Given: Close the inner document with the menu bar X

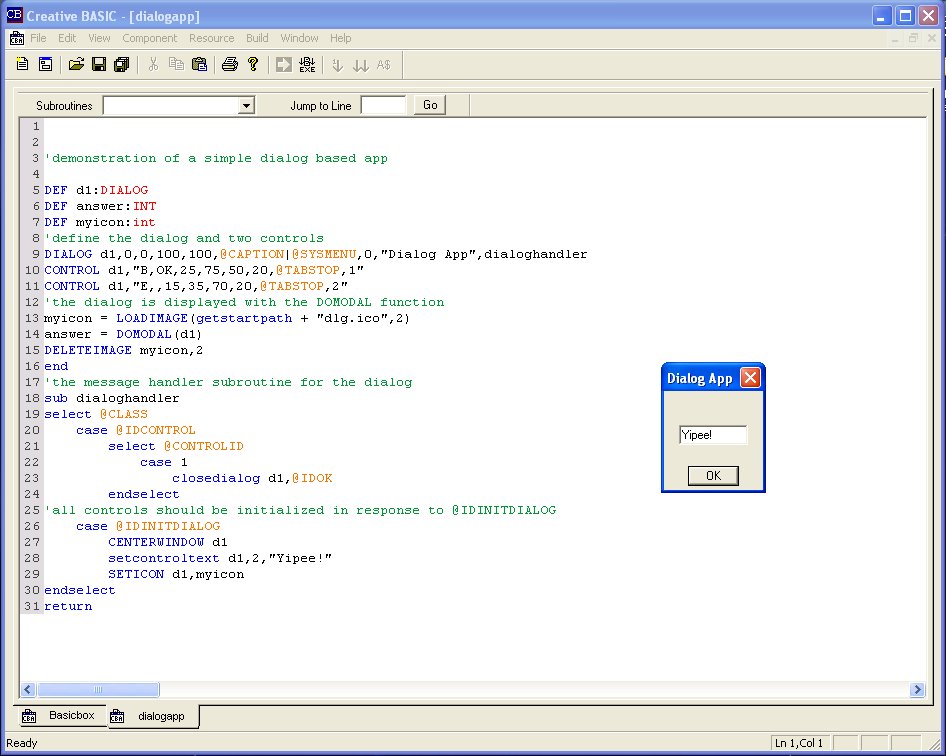Looking at the screenshot, I should (x=932, y=38).
